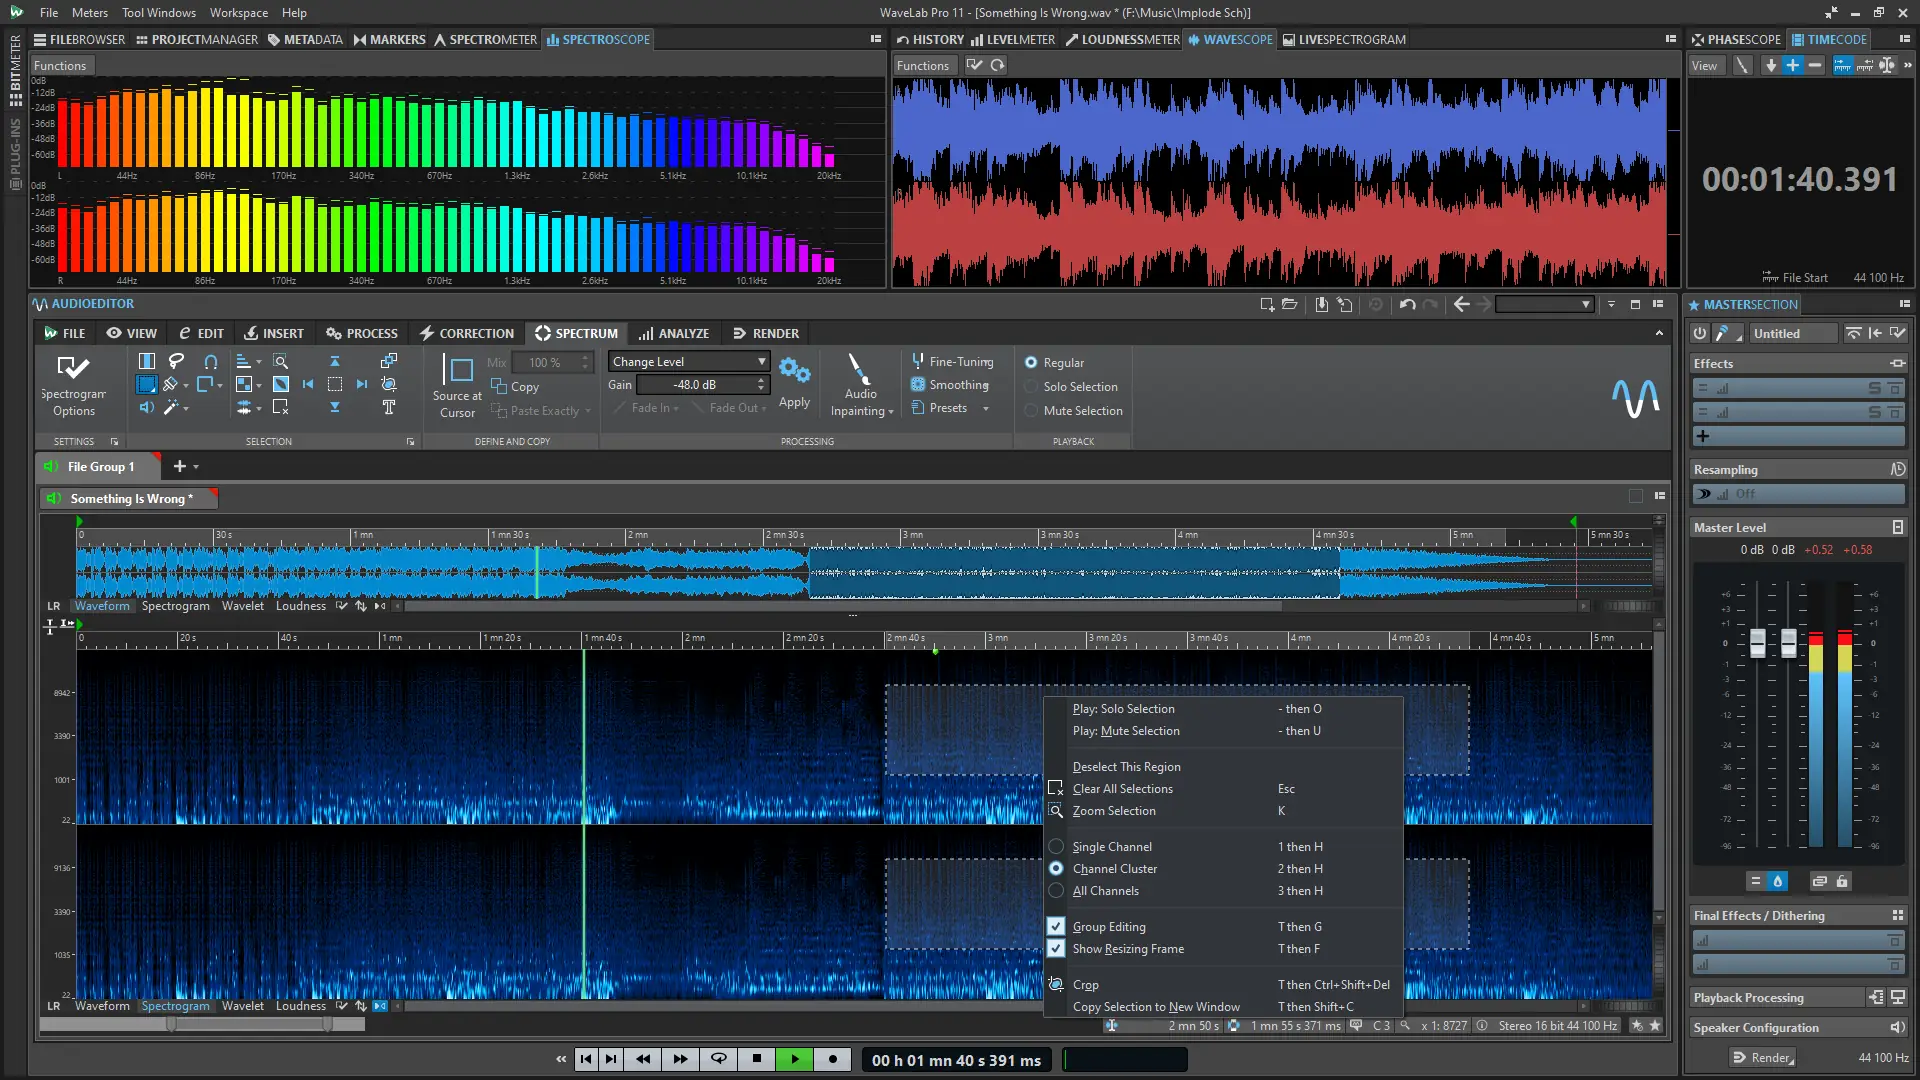
Task: Click the Functions button in Wavescope
Action: click(x=922, y=65)
